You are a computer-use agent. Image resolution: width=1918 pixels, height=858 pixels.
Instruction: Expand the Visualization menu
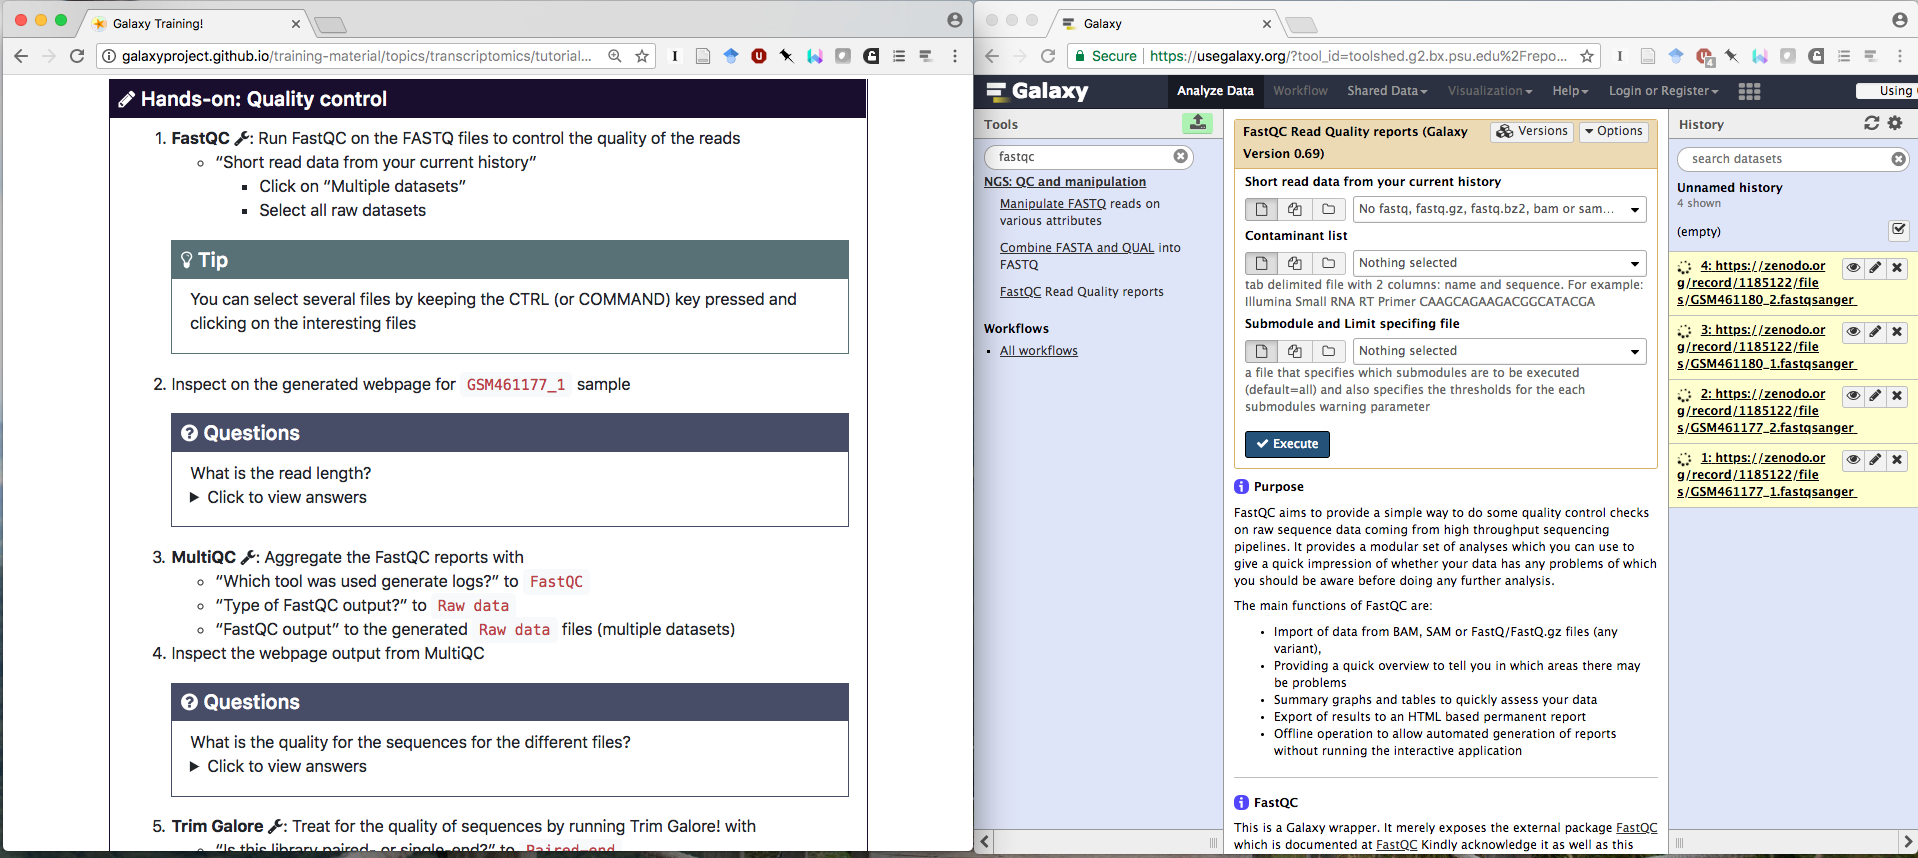tap(1490, 91)
